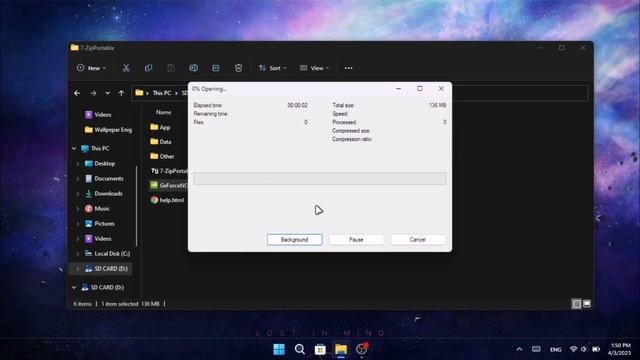
Task: Click taskbar app icon with red badge
Action: pyautogui.click(x=362, y=349)
